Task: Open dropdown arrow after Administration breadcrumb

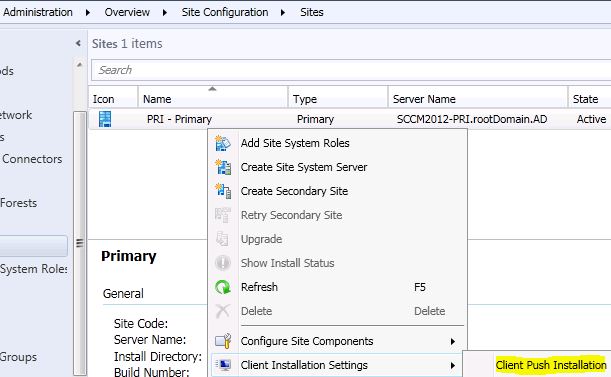Action: point(88,12)
